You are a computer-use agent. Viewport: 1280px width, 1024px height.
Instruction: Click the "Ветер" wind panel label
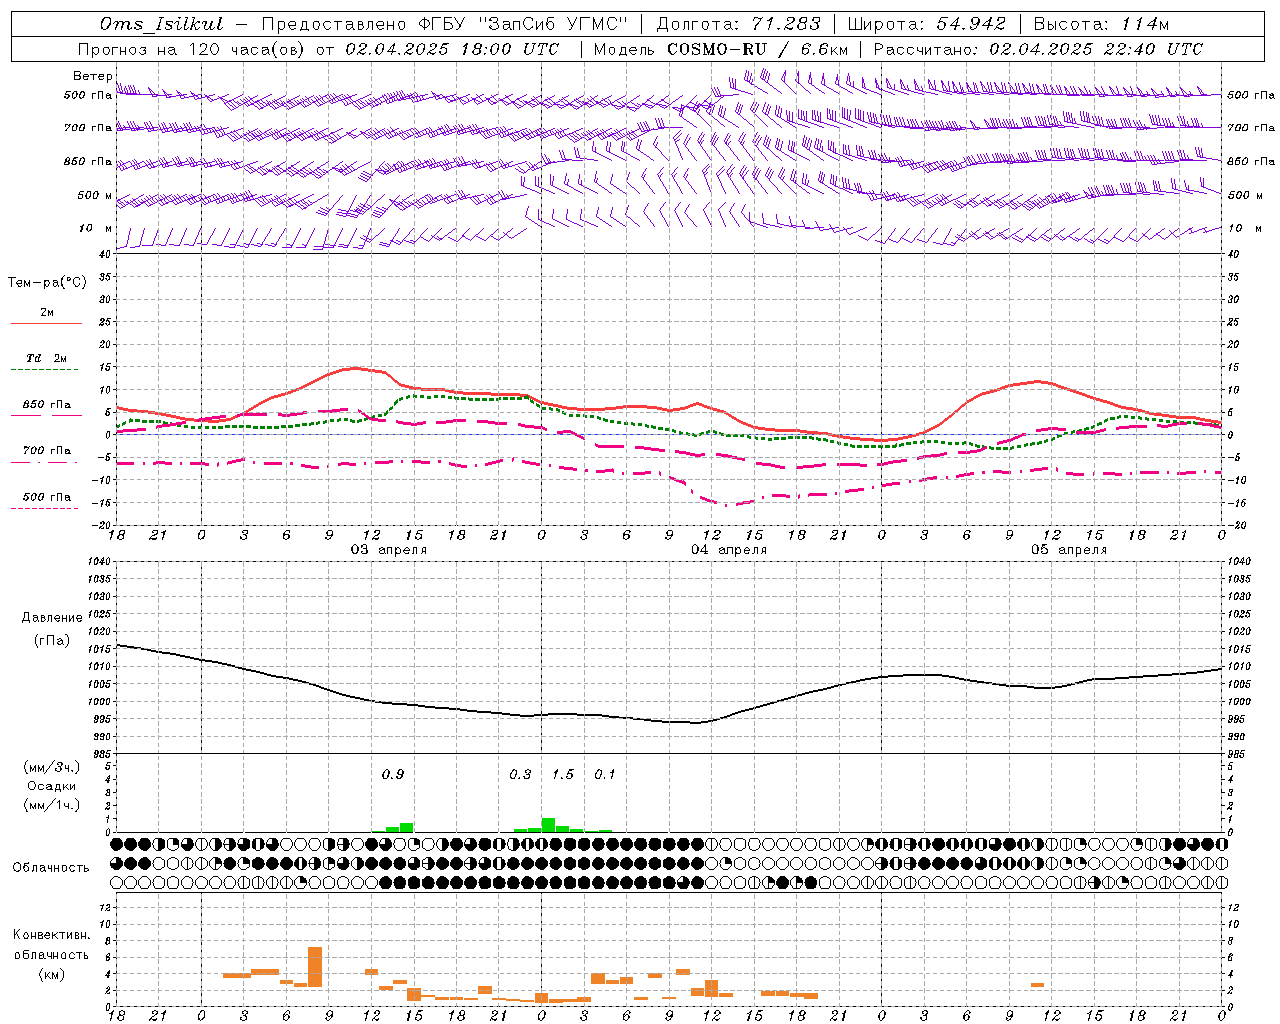coord(93,76)
